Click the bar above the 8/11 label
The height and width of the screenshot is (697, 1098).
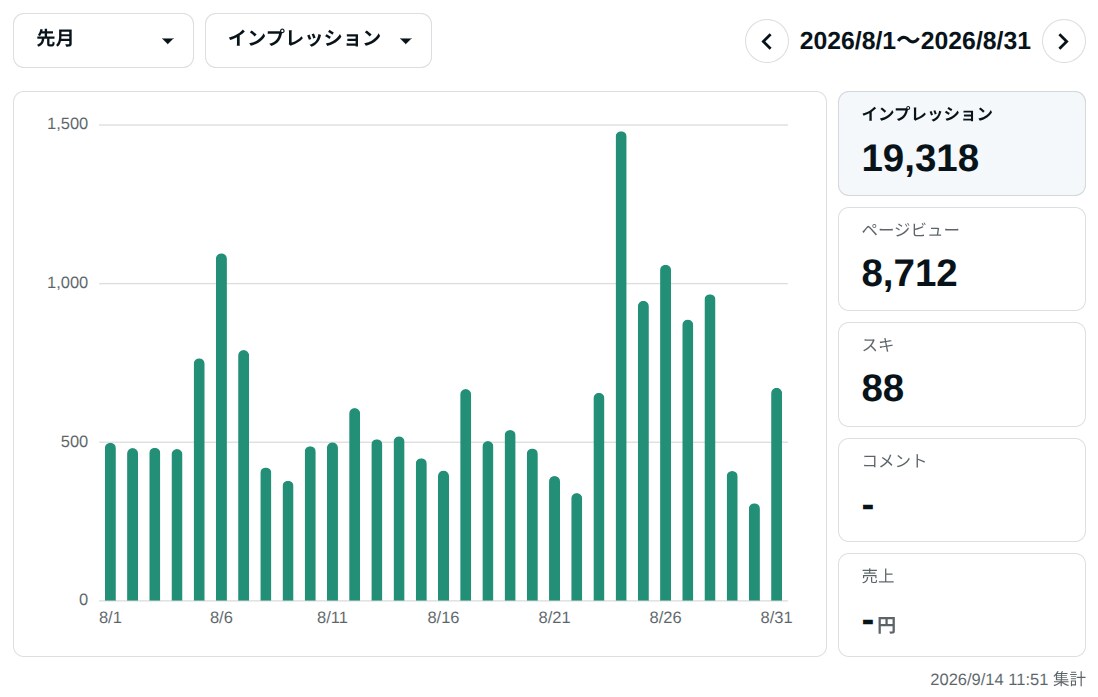tap(333, 522)
